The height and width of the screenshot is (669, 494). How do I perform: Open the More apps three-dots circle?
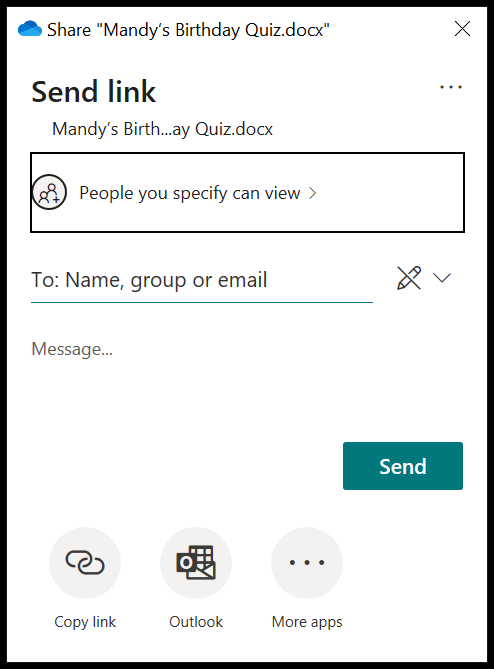(307, 562)
